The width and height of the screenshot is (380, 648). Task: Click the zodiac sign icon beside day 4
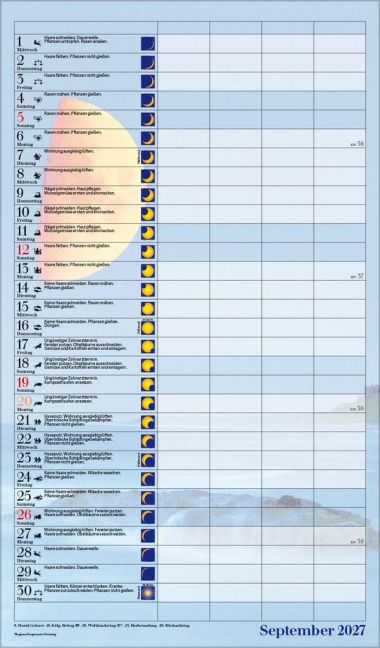(x=38, y=100)
